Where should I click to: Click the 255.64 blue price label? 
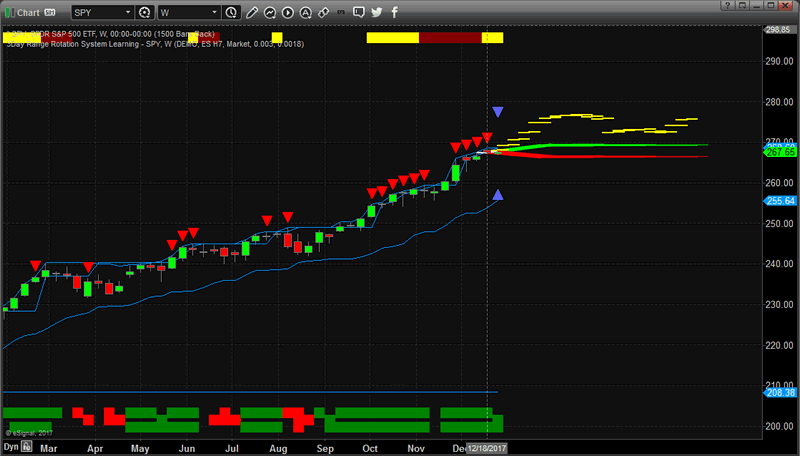780,201
